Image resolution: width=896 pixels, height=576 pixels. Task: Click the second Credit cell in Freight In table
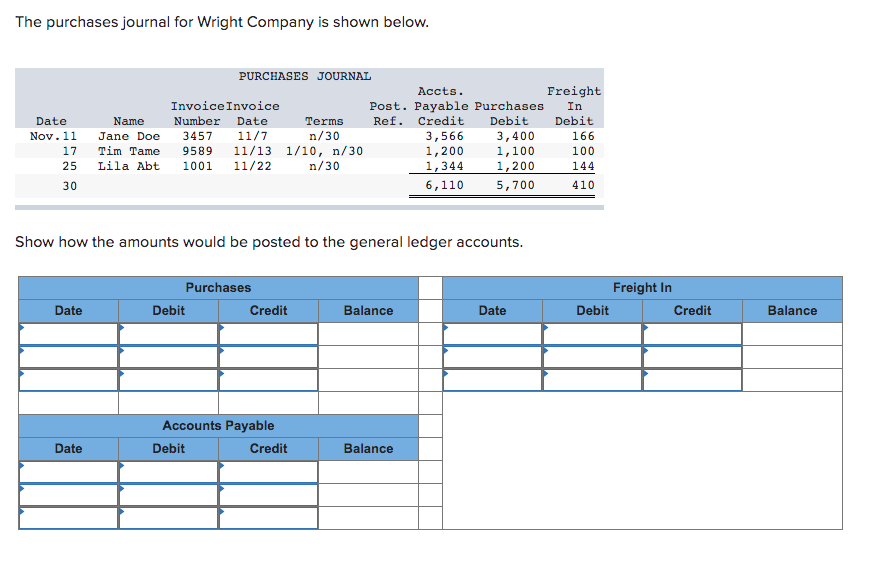pyautogui.click(x=692, y=357)
